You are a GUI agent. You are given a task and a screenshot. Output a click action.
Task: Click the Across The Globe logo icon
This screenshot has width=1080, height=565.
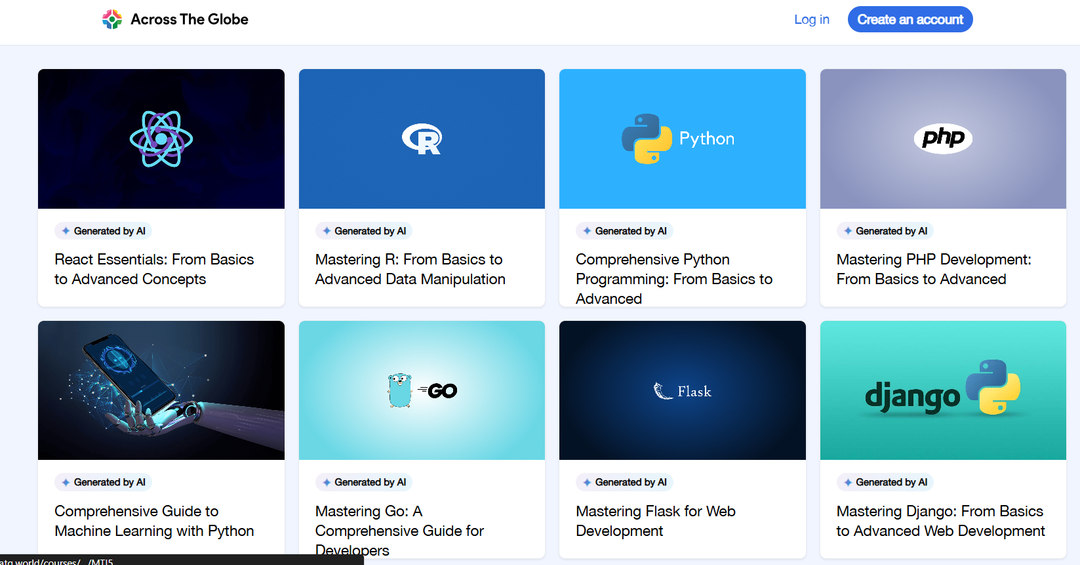[112, 19]
